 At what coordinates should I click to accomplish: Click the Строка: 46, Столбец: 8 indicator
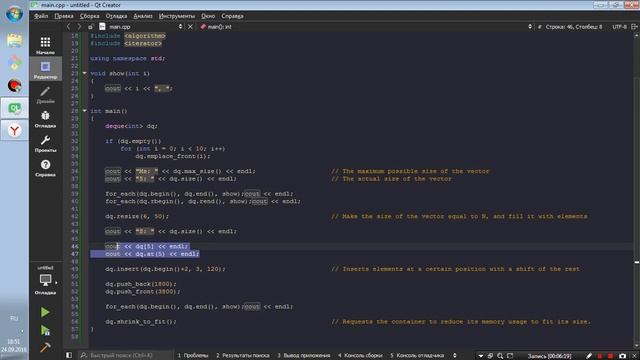point(573,27)
